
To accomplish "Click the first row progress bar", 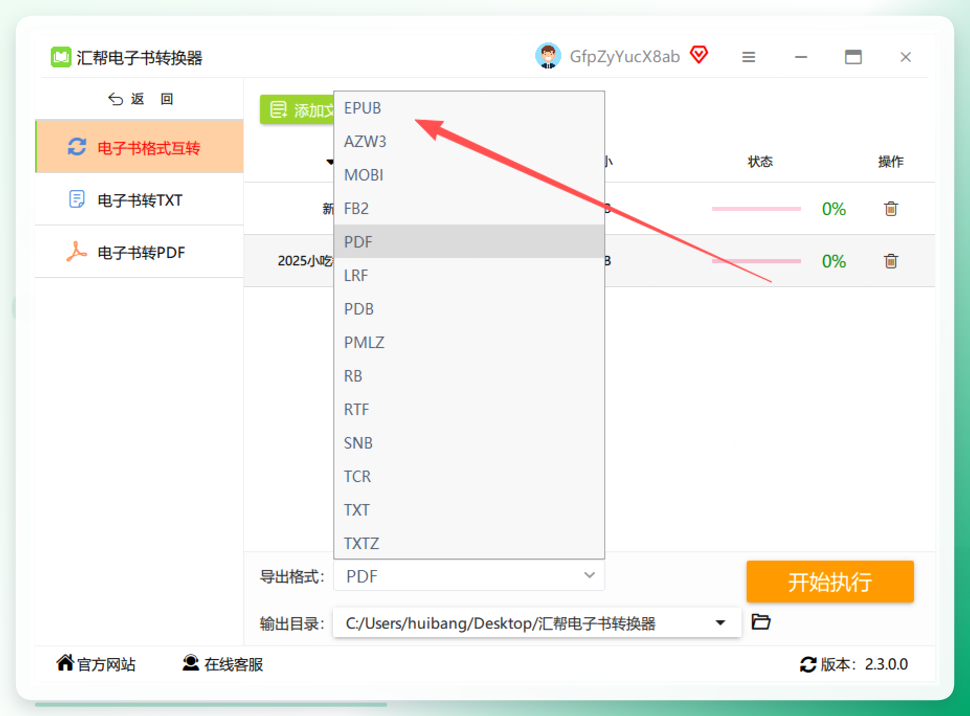I will (x=756, y=209).
